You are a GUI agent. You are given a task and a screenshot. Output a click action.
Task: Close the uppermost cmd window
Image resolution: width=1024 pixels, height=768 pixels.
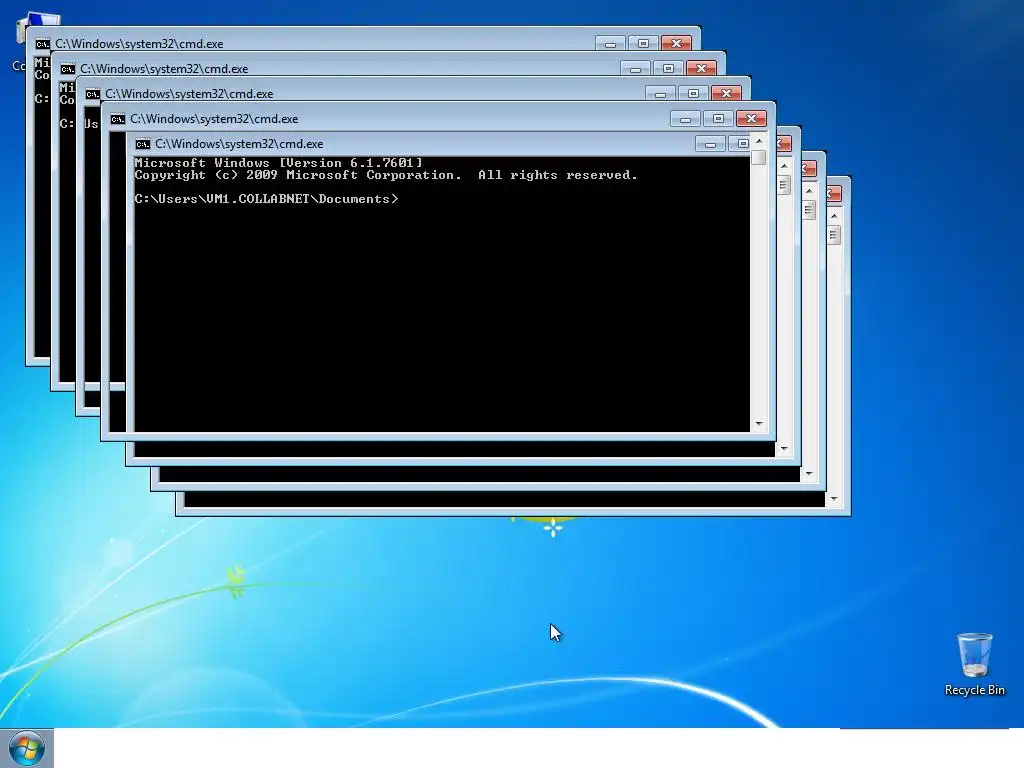click(x=677, y=43)
